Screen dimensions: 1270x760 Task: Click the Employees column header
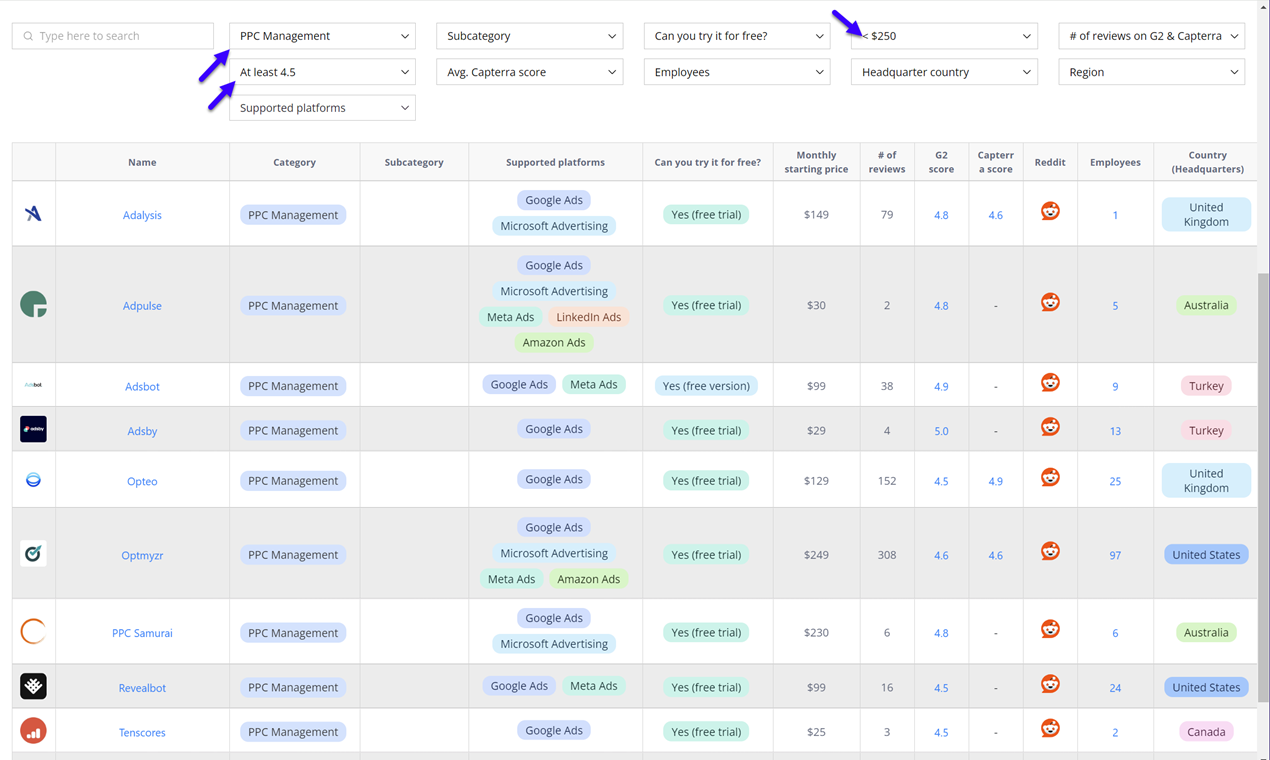1115,162
